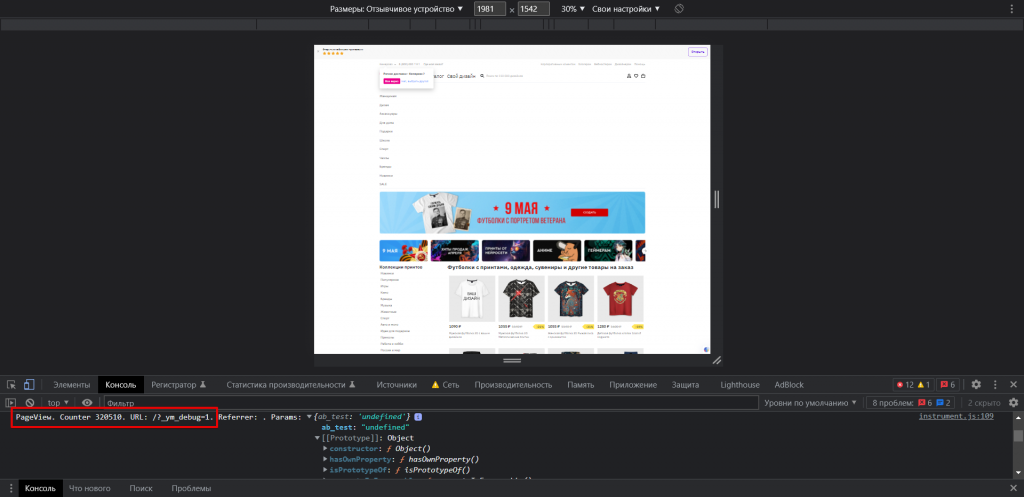Image resolution: width=1024 pixels, height=497 pixels.
Task: Focus the viewport width field 1981
Action: point(490,9)
